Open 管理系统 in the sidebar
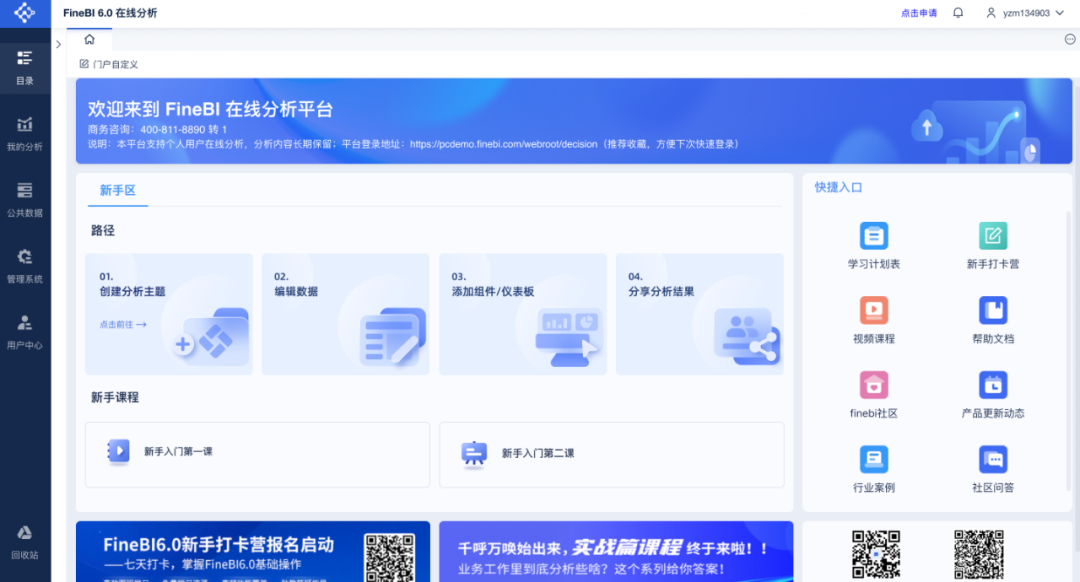Viewport: 1080px width, 582px height. pos(25,266)
